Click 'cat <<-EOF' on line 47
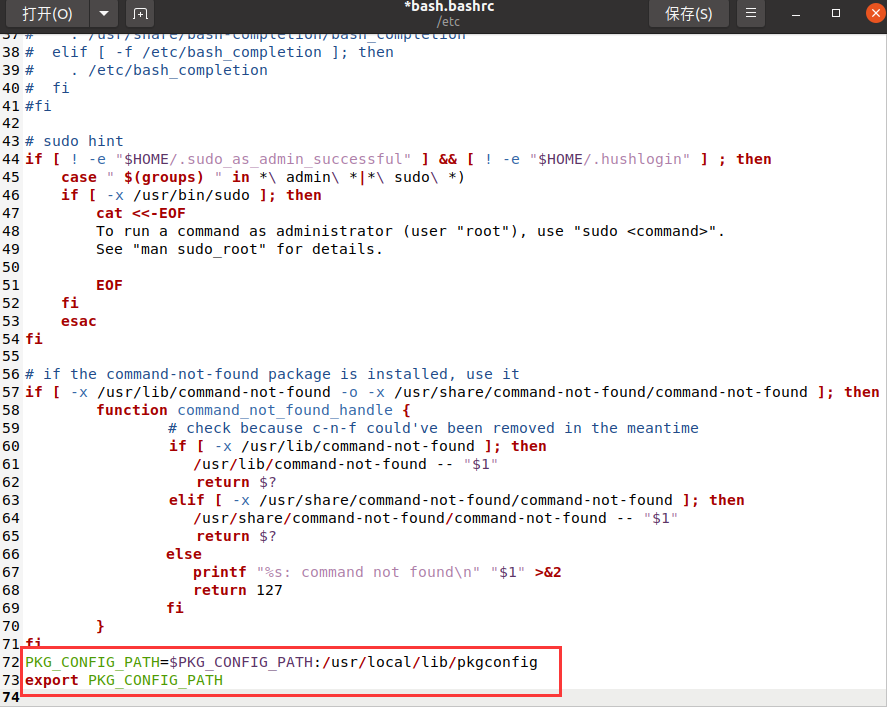The image size is (887, 707). pos(141,213)
